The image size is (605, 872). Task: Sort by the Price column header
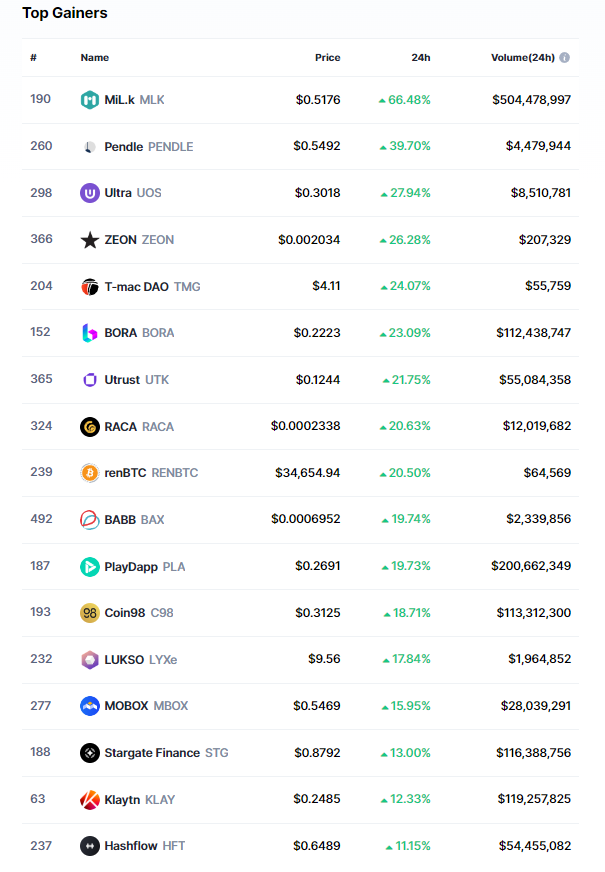pyautogui.click(x=327, y=58)
